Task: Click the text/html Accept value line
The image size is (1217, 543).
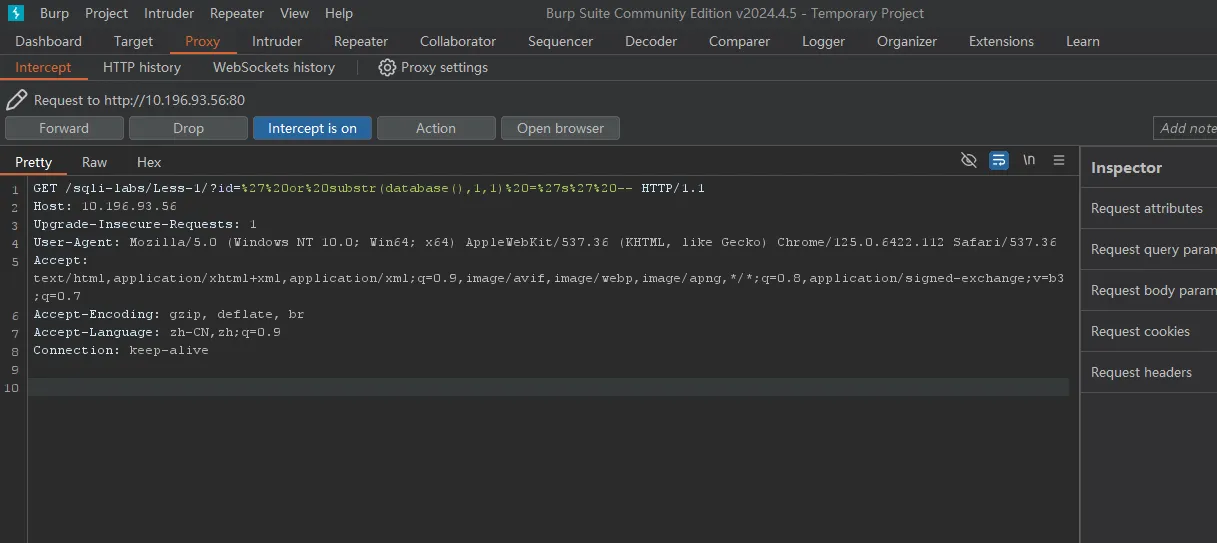Action: point(548,278)
